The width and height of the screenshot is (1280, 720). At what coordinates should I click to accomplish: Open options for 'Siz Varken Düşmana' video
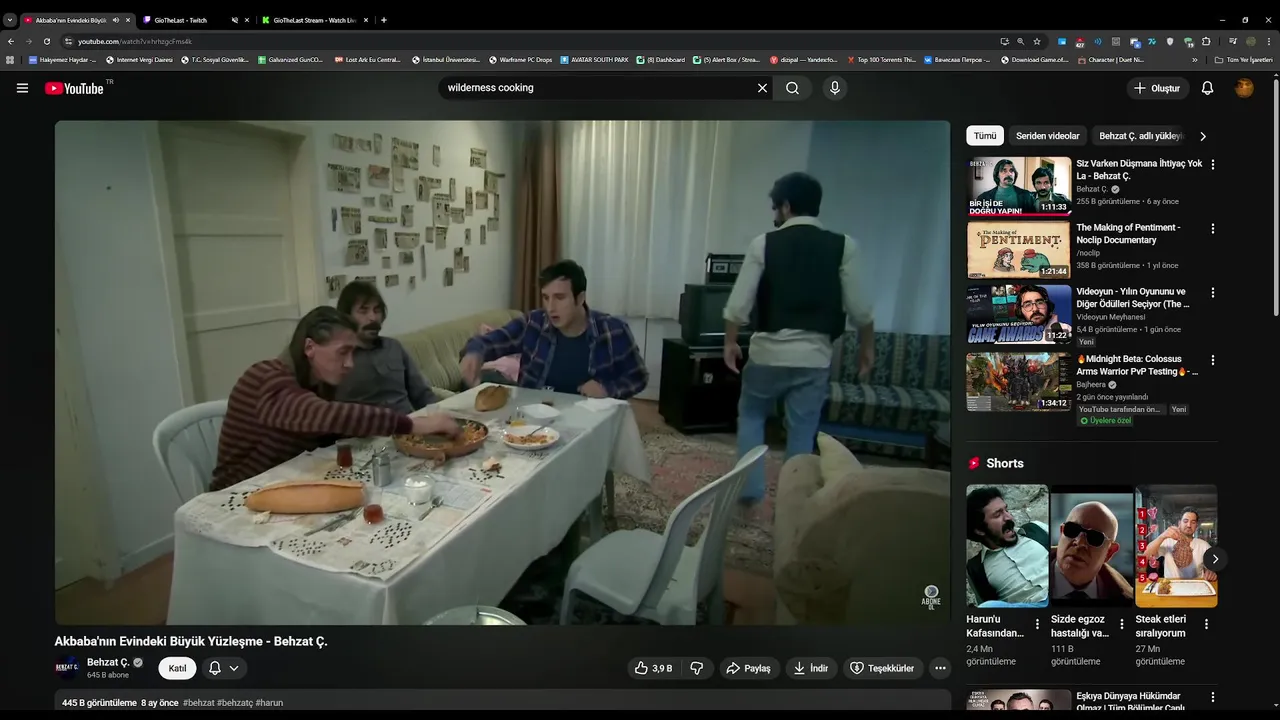[1213, 164]
